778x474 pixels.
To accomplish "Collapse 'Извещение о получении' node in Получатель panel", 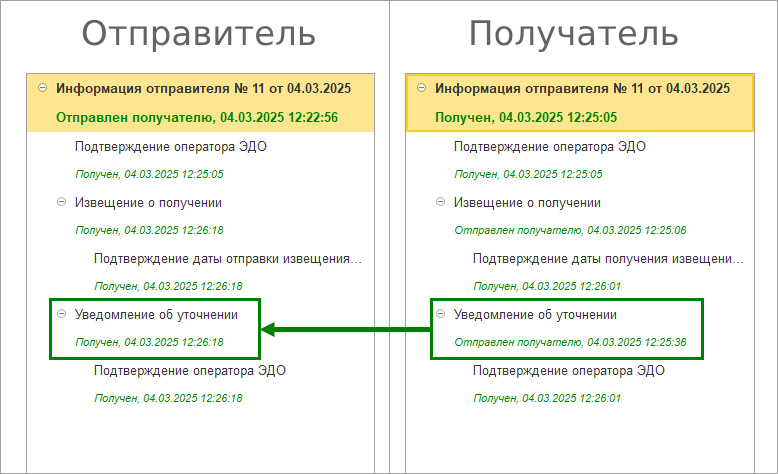I will pos(440,202).
